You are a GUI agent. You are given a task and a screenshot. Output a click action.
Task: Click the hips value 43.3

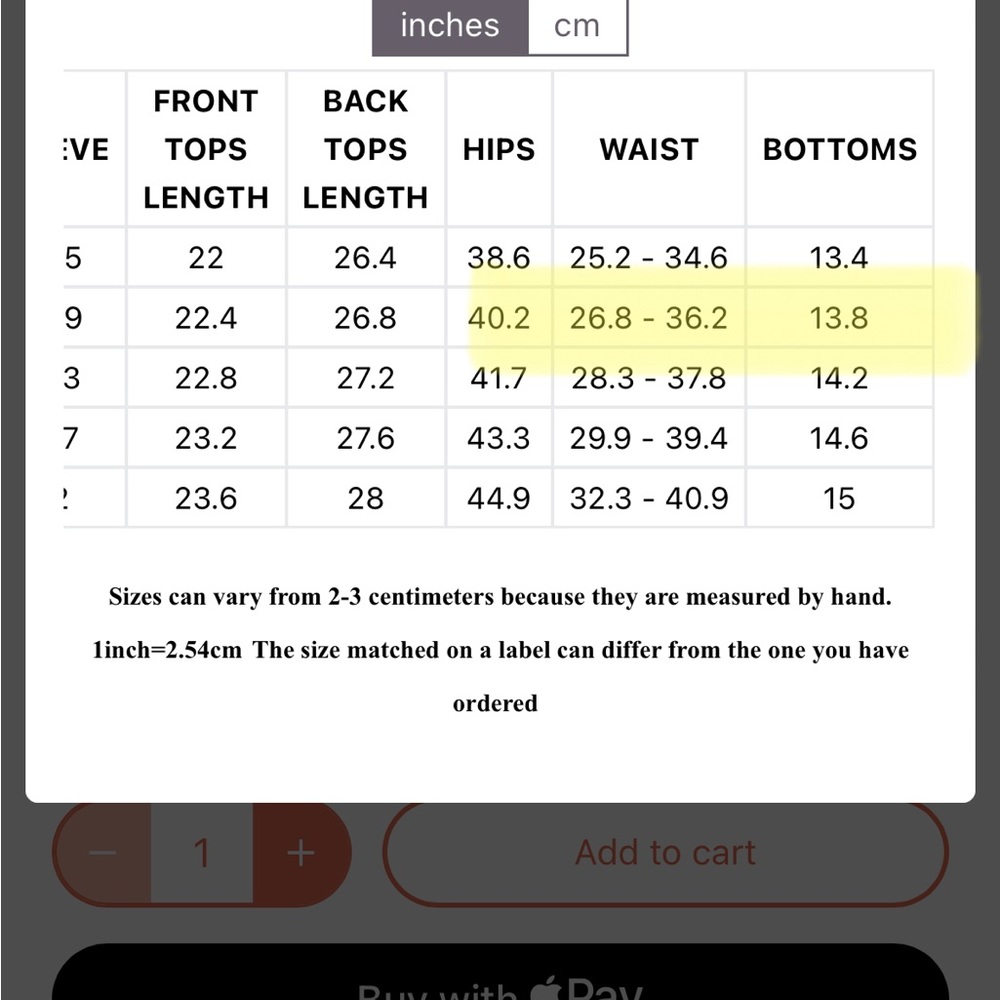point(499,438)
